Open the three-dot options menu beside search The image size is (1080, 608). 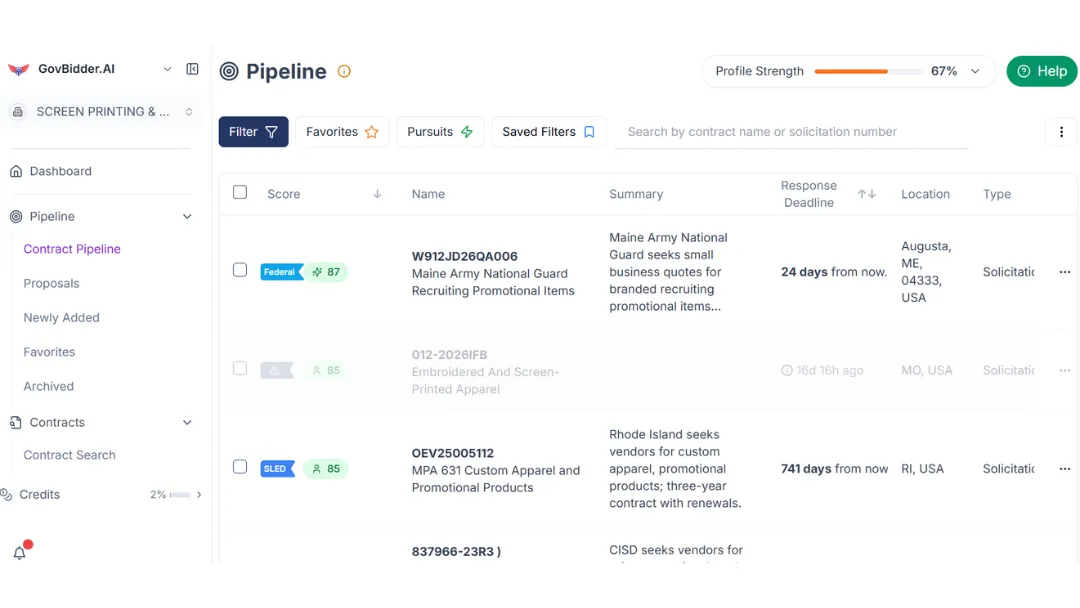1060,132
